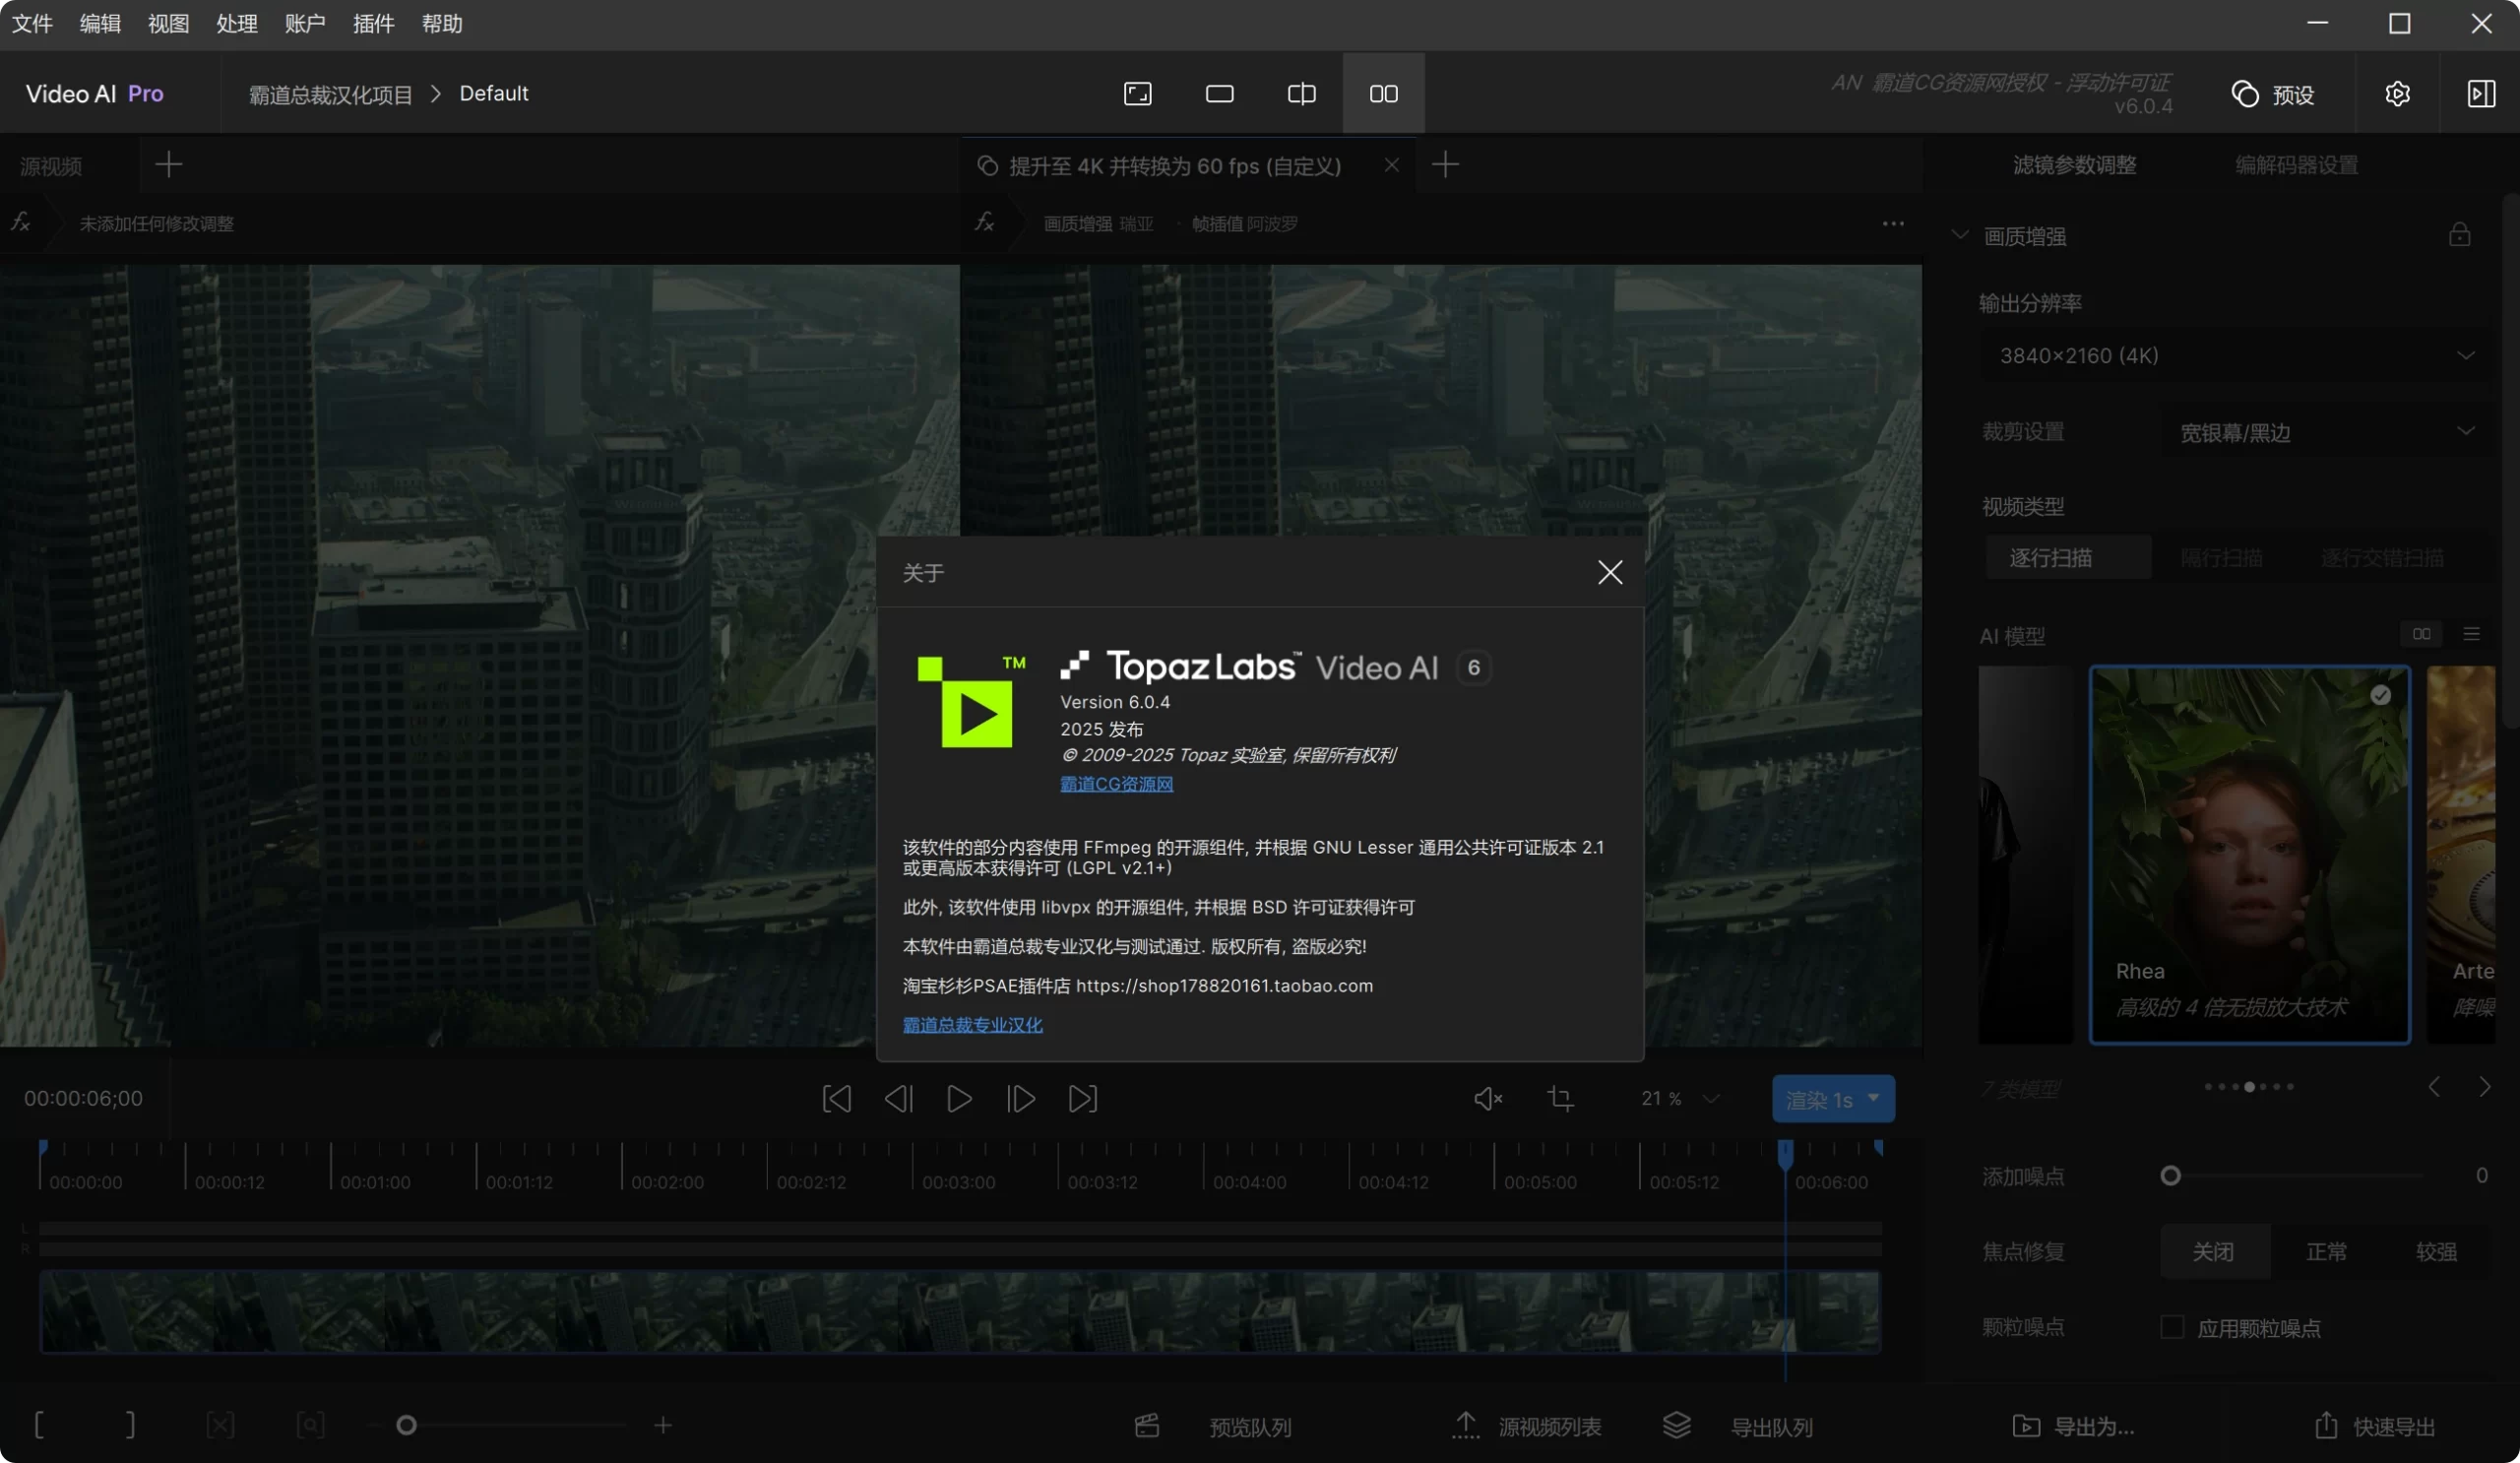Image resolution: width=2520 pixels, height=1463 pixels.
Task: Switch to 滤镜参数调整 tab
Action: (2074, 165)
